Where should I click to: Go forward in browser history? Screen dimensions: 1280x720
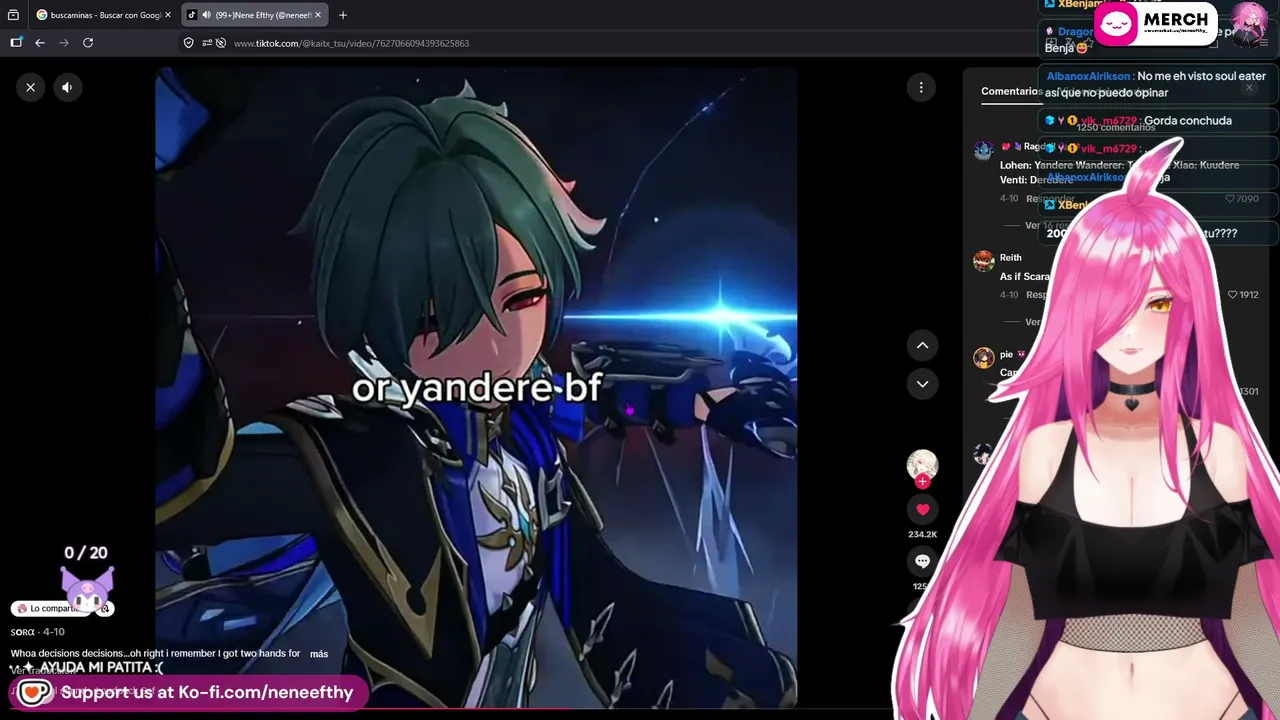[x=64, y=43]
